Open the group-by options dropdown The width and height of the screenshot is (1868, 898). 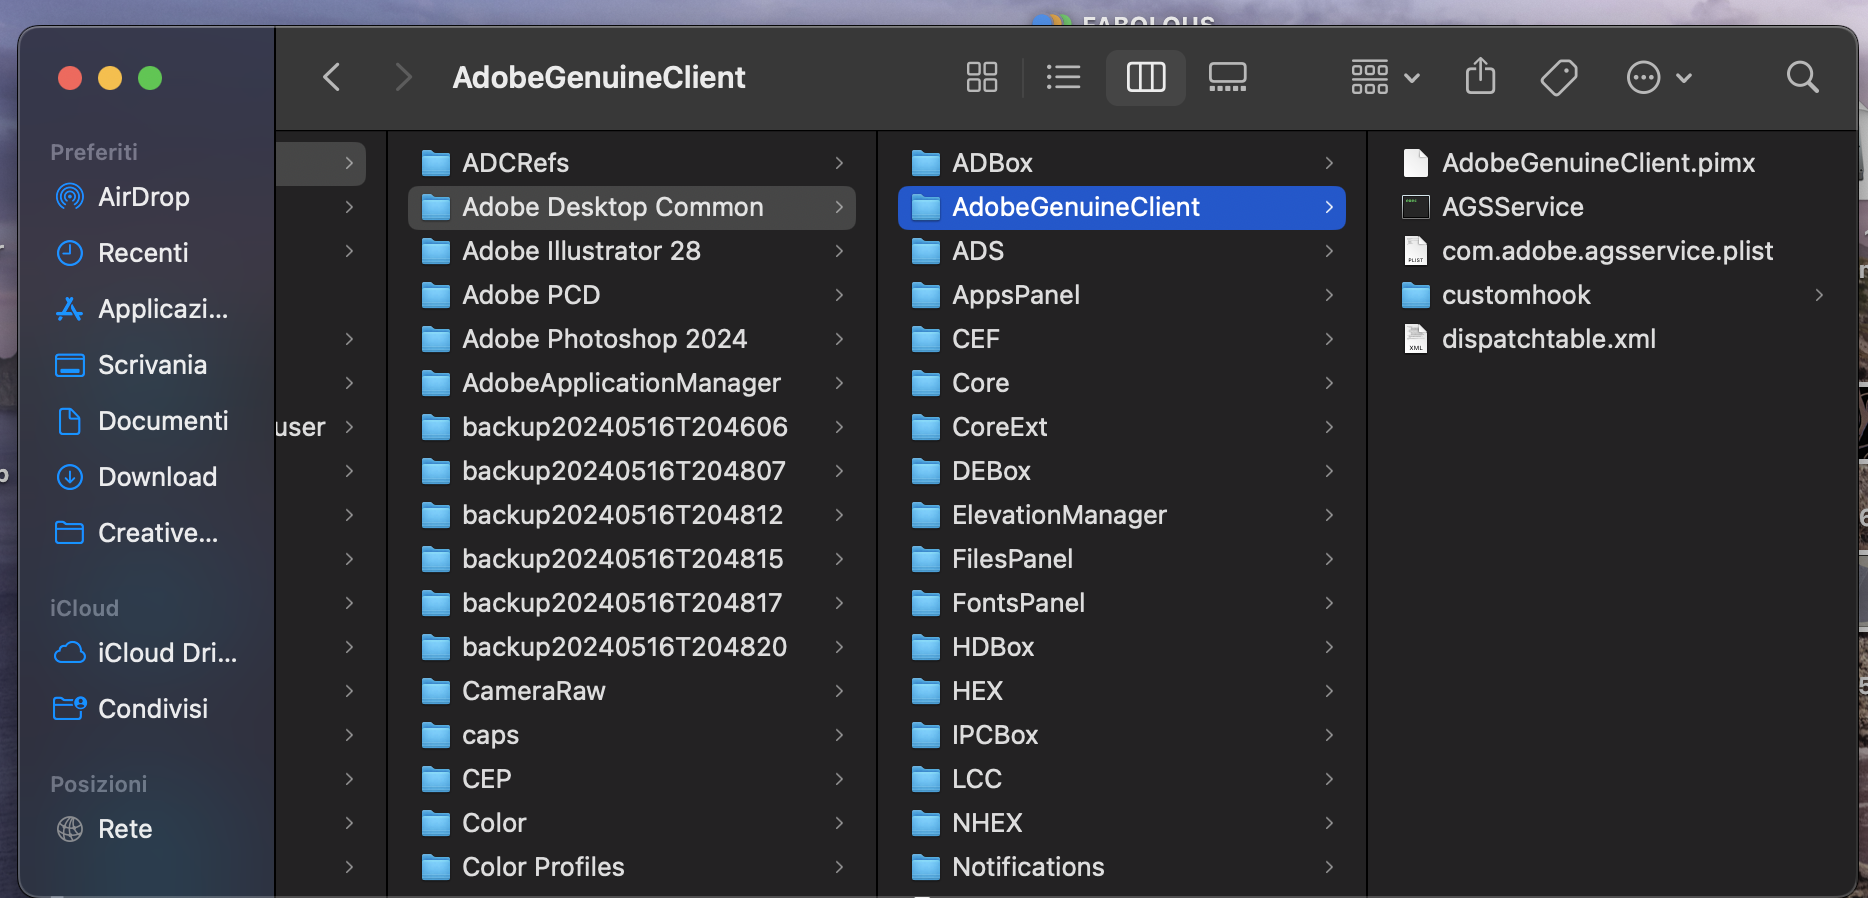pyautogui.click(x=1385, y=77)
